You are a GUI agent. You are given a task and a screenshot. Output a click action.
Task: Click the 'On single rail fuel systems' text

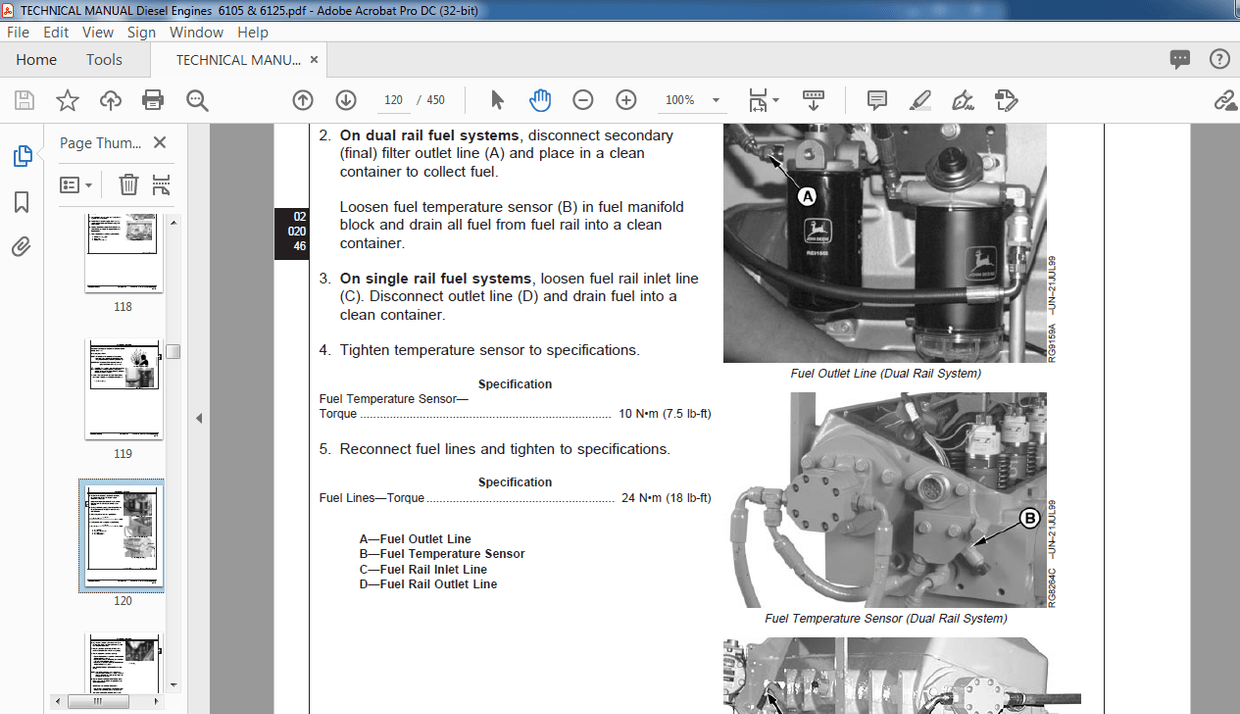(x=435, y=279)
